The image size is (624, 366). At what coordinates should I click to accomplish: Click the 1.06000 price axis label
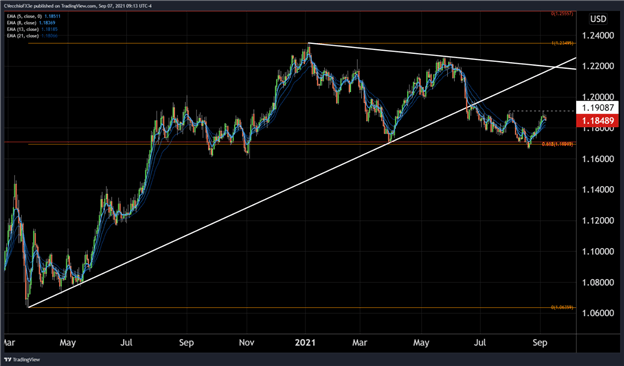(x=598, y=313)
